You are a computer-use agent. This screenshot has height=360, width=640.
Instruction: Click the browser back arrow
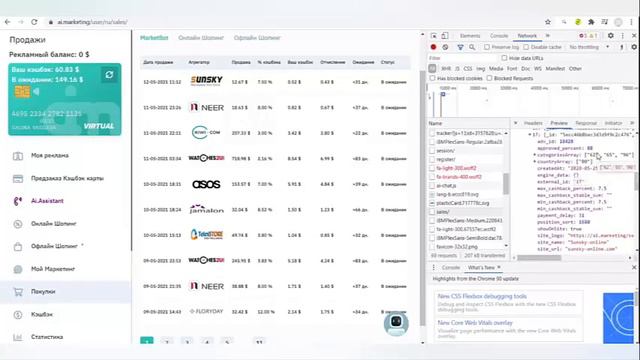[8, 22]
